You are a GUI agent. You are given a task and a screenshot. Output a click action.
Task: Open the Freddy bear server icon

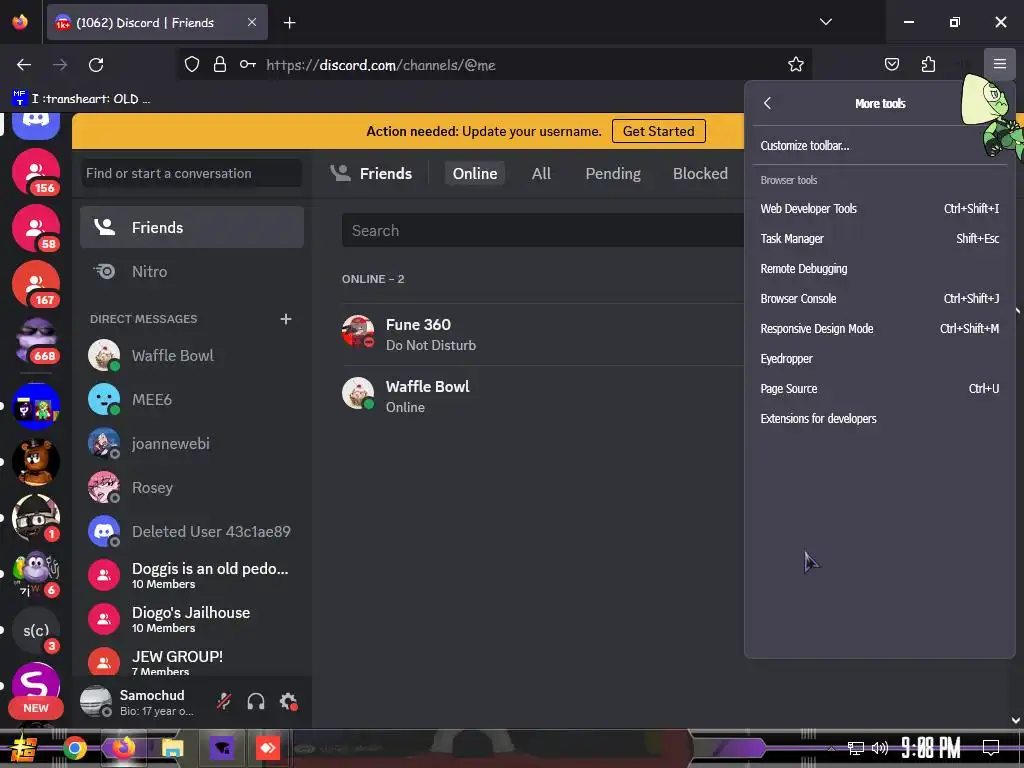tap(36, 462)
